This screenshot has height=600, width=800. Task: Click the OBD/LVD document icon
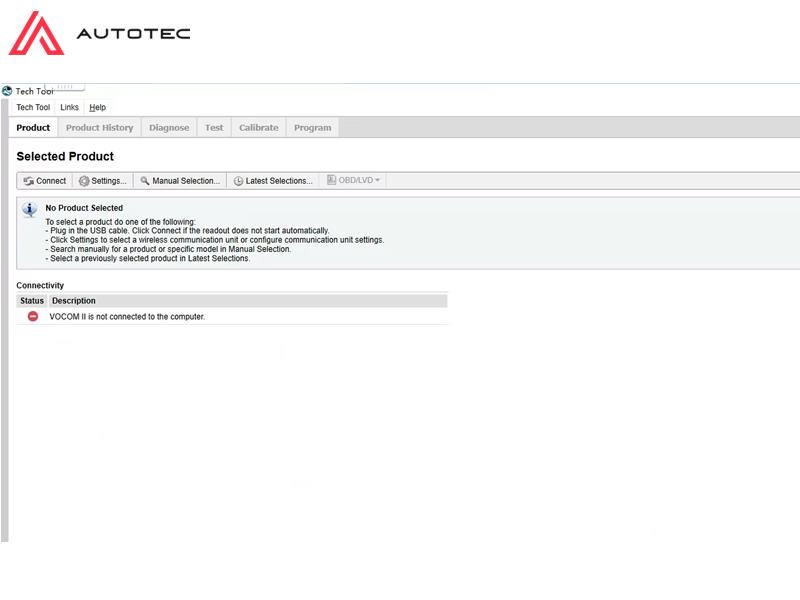pos(332,180)
